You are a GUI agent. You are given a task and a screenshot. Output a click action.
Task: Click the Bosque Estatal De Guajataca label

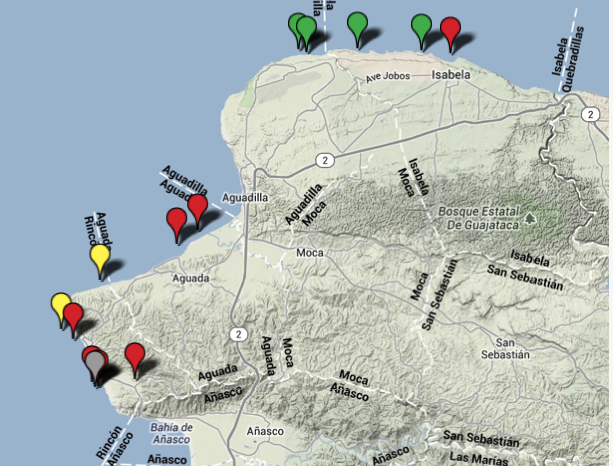coord(475,219)
